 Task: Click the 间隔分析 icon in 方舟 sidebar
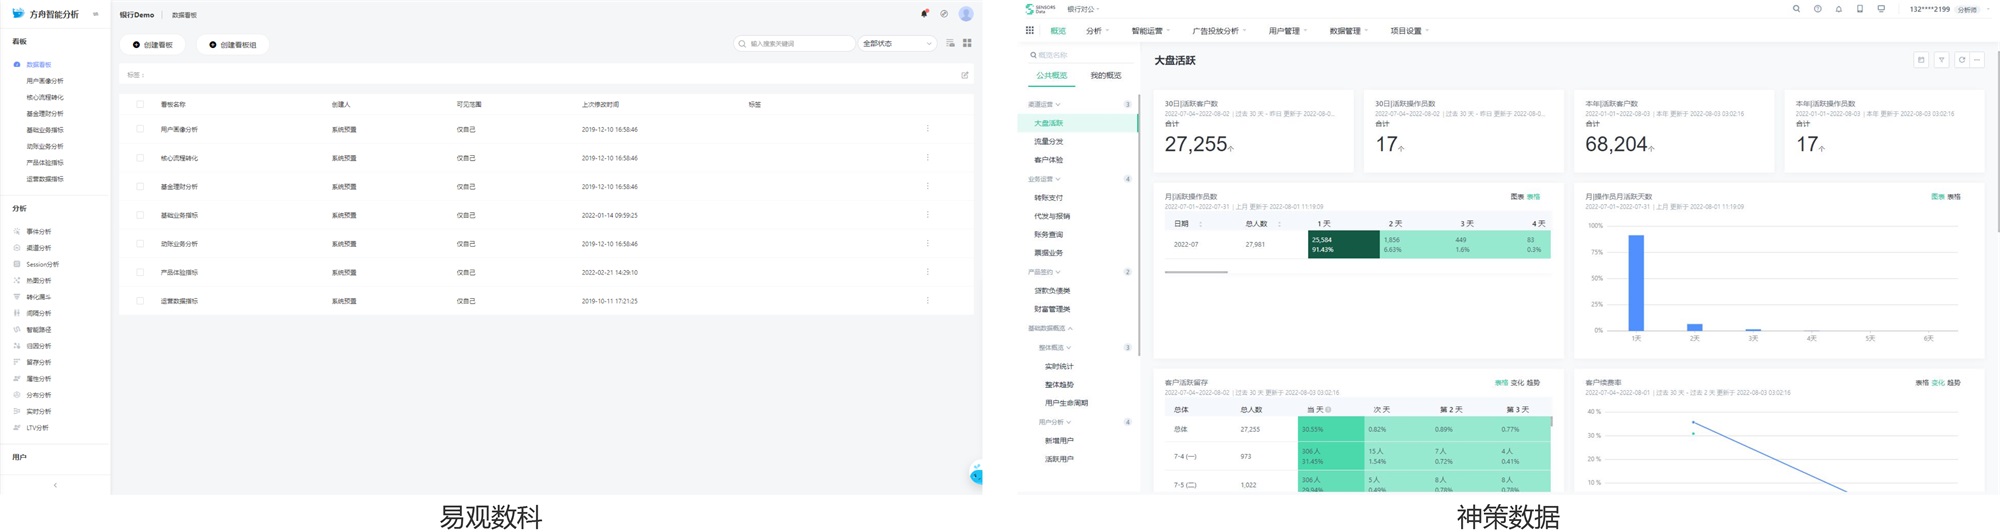tap(17, 313)
